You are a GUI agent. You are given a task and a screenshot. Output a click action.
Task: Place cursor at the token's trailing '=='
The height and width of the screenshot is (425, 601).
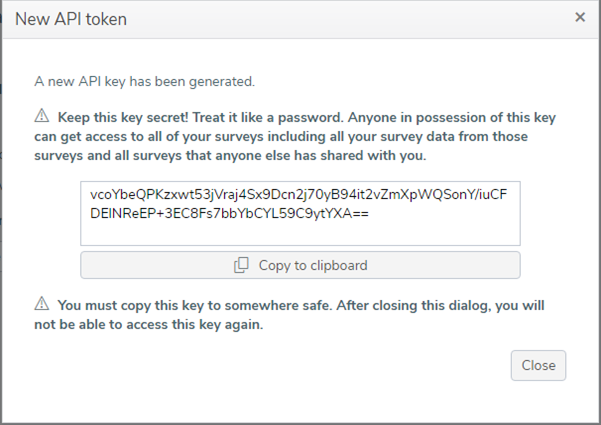[360, 213]
